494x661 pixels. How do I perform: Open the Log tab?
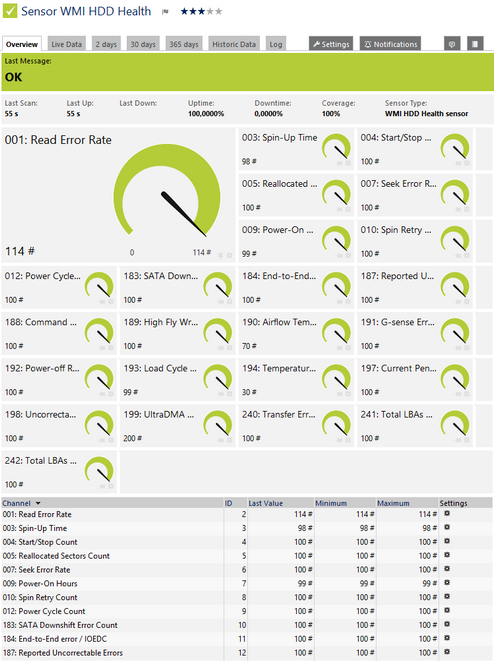pyautogui.click(x=276, y=44)
